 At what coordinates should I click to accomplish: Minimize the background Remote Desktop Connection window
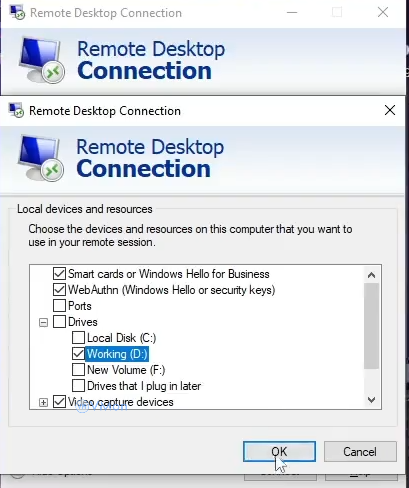(x=292, y=13)
